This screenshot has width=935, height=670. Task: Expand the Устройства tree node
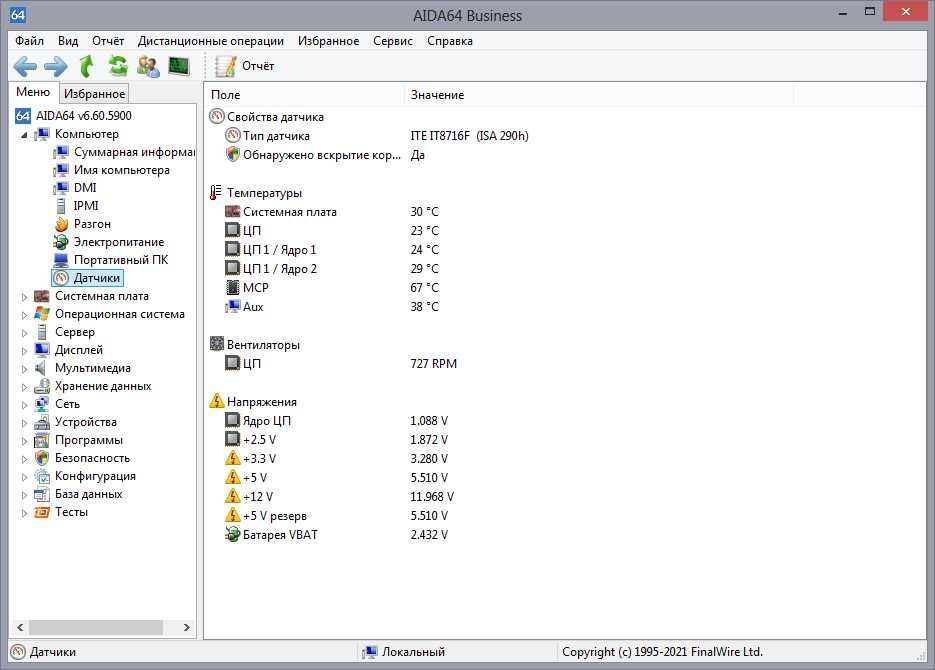point(24,423)
